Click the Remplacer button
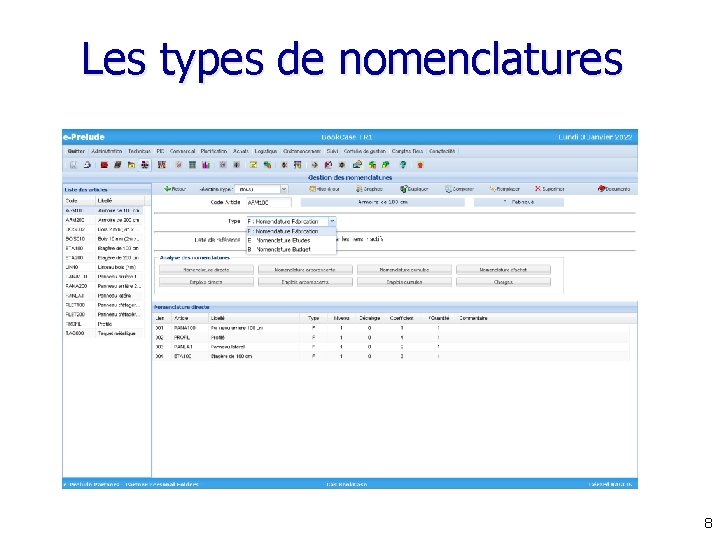Screen dimensions: 720x540 tap(504, 189)
